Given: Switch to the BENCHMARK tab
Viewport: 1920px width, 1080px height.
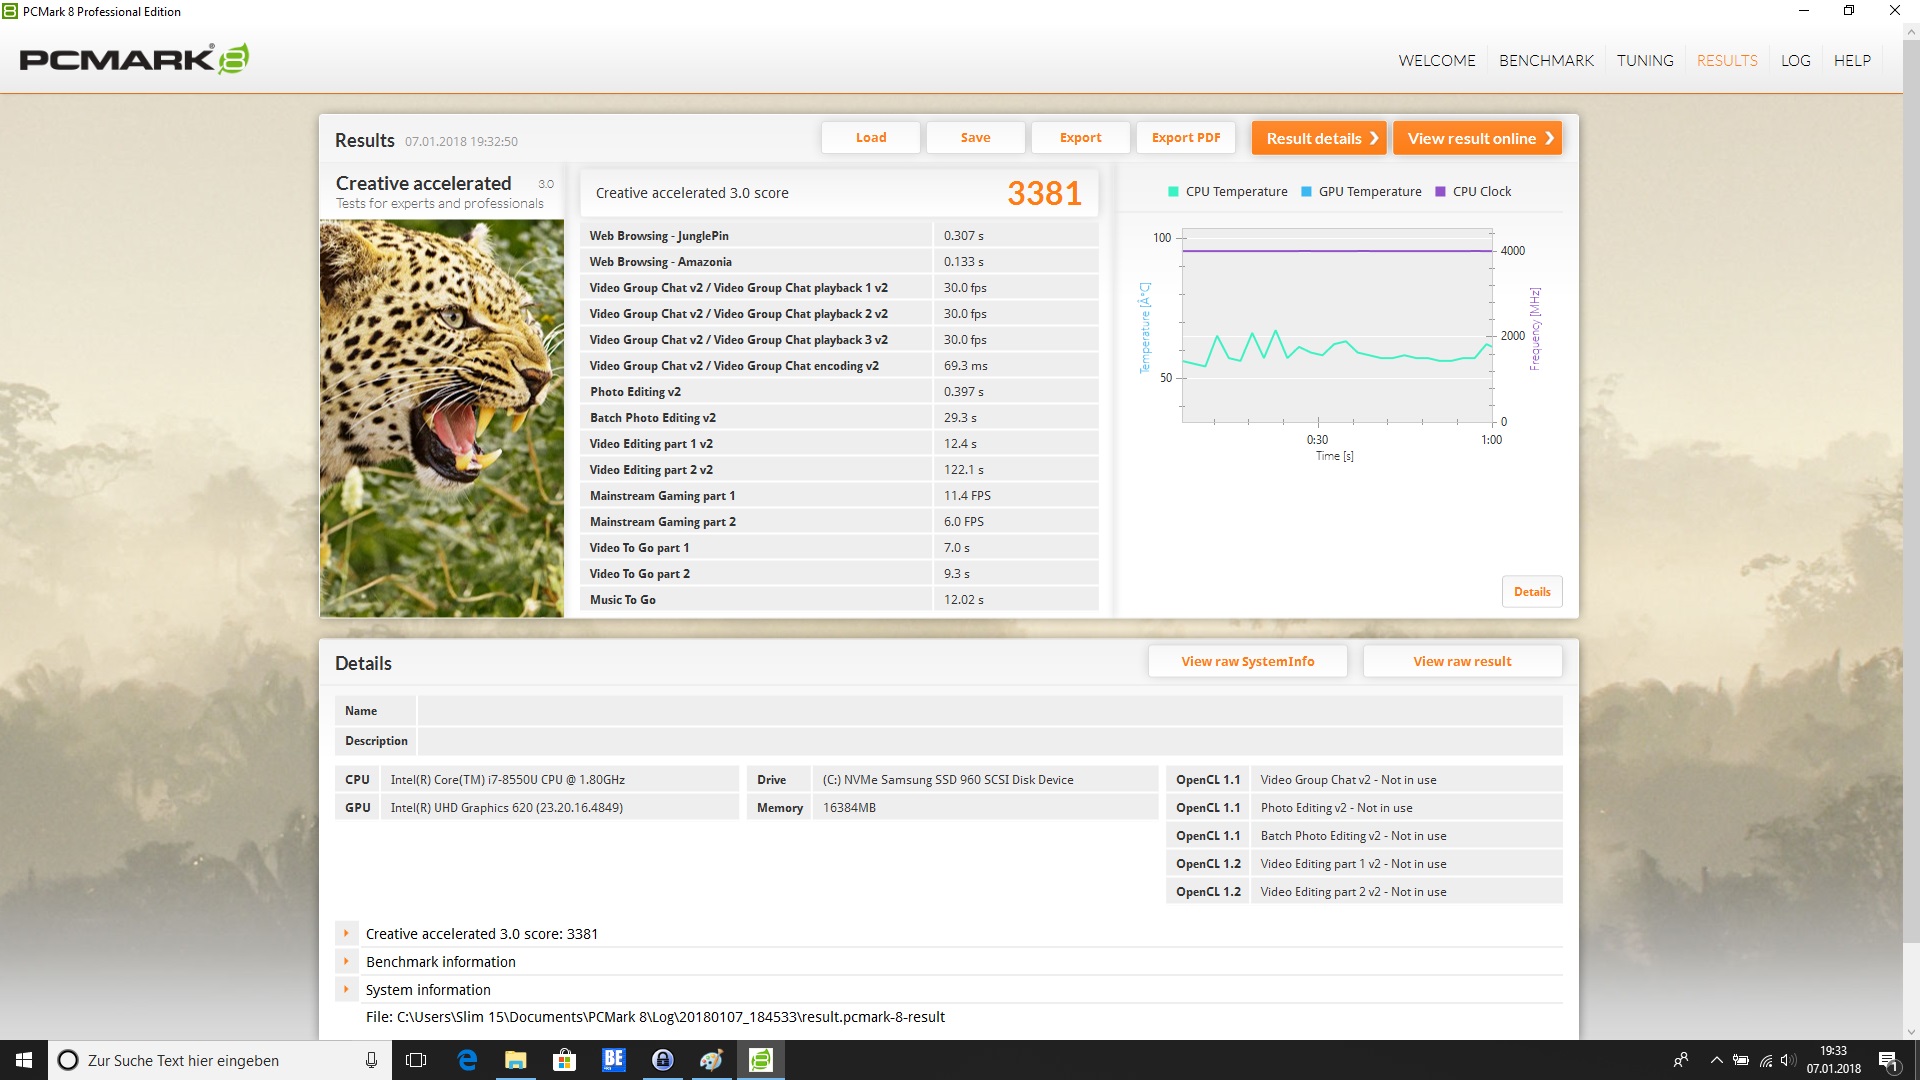Looking at the screenshot, I should point(1546,60).
